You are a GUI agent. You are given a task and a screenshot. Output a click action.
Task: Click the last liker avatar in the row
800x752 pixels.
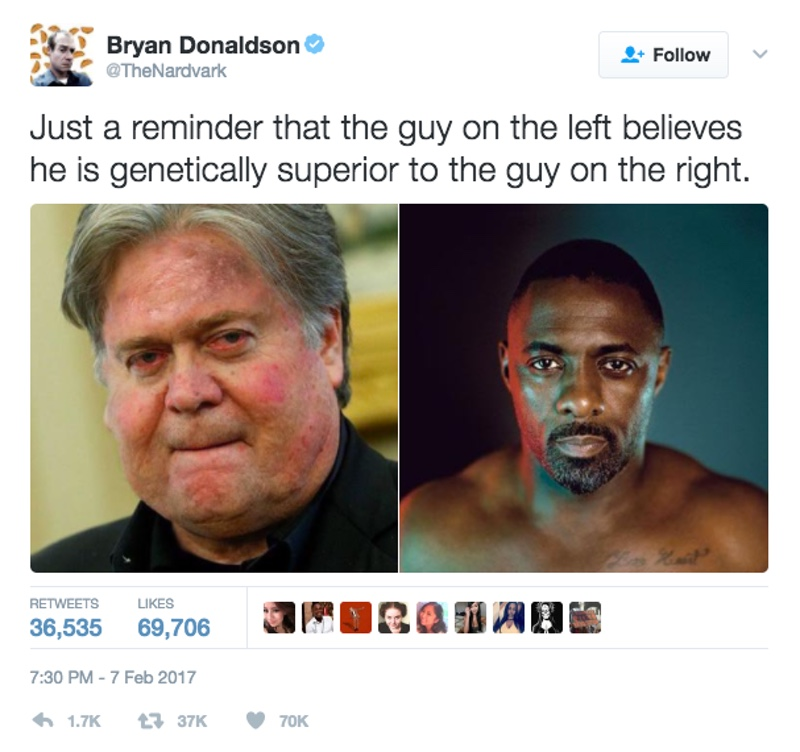point(585,617)
